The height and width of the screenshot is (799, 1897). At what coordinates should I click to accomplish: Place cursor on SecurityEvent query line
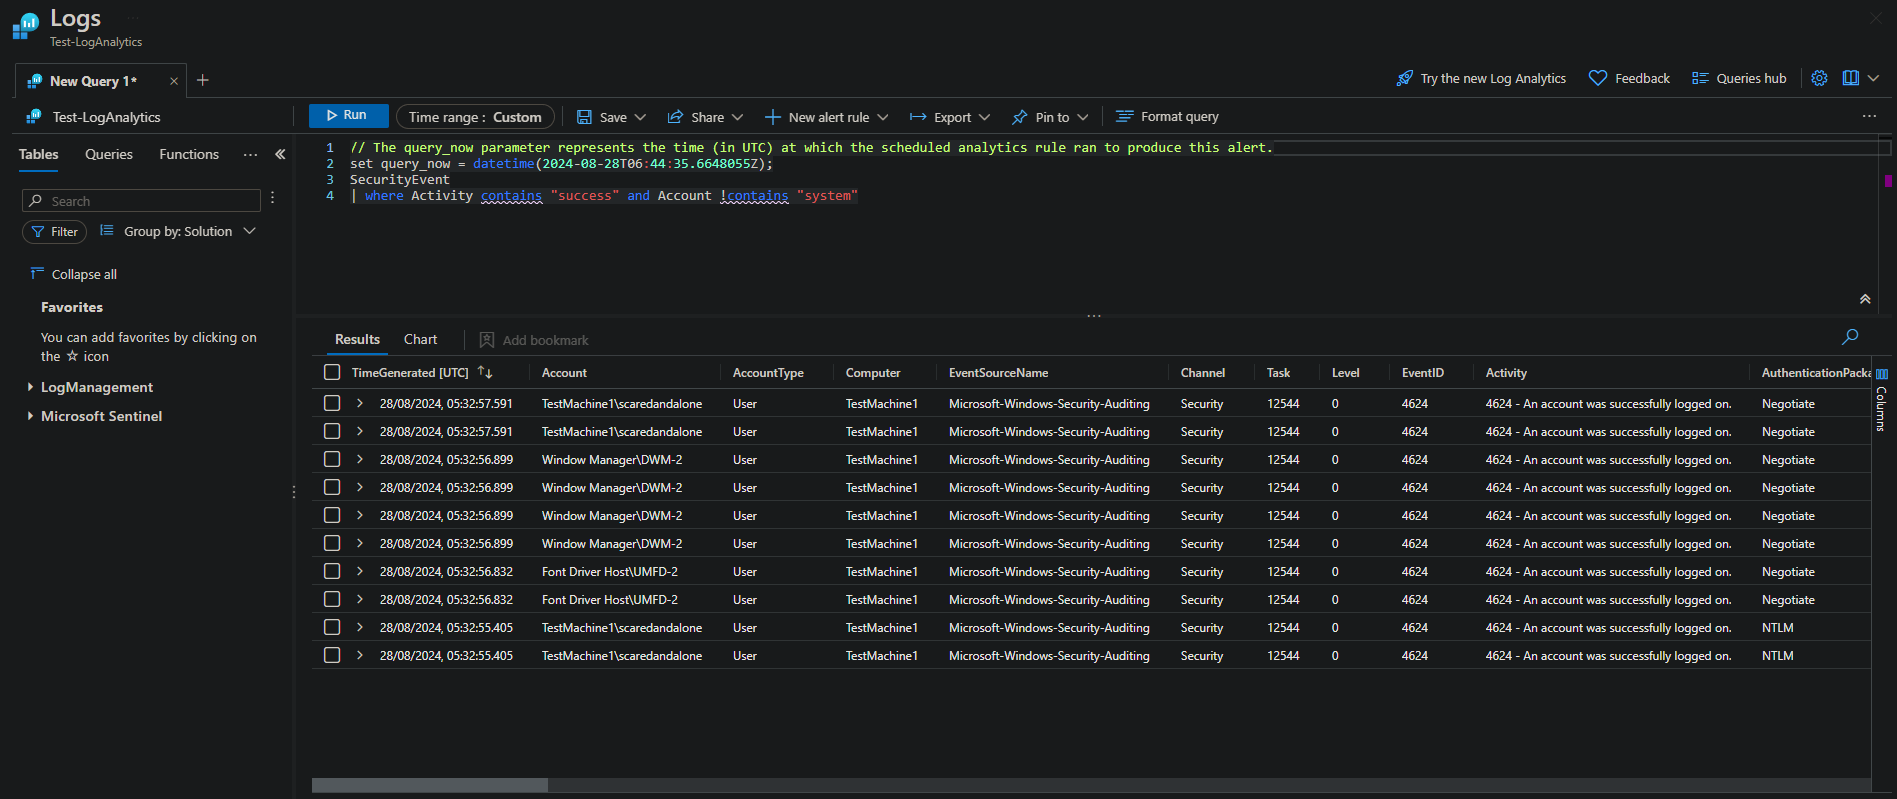400,180
